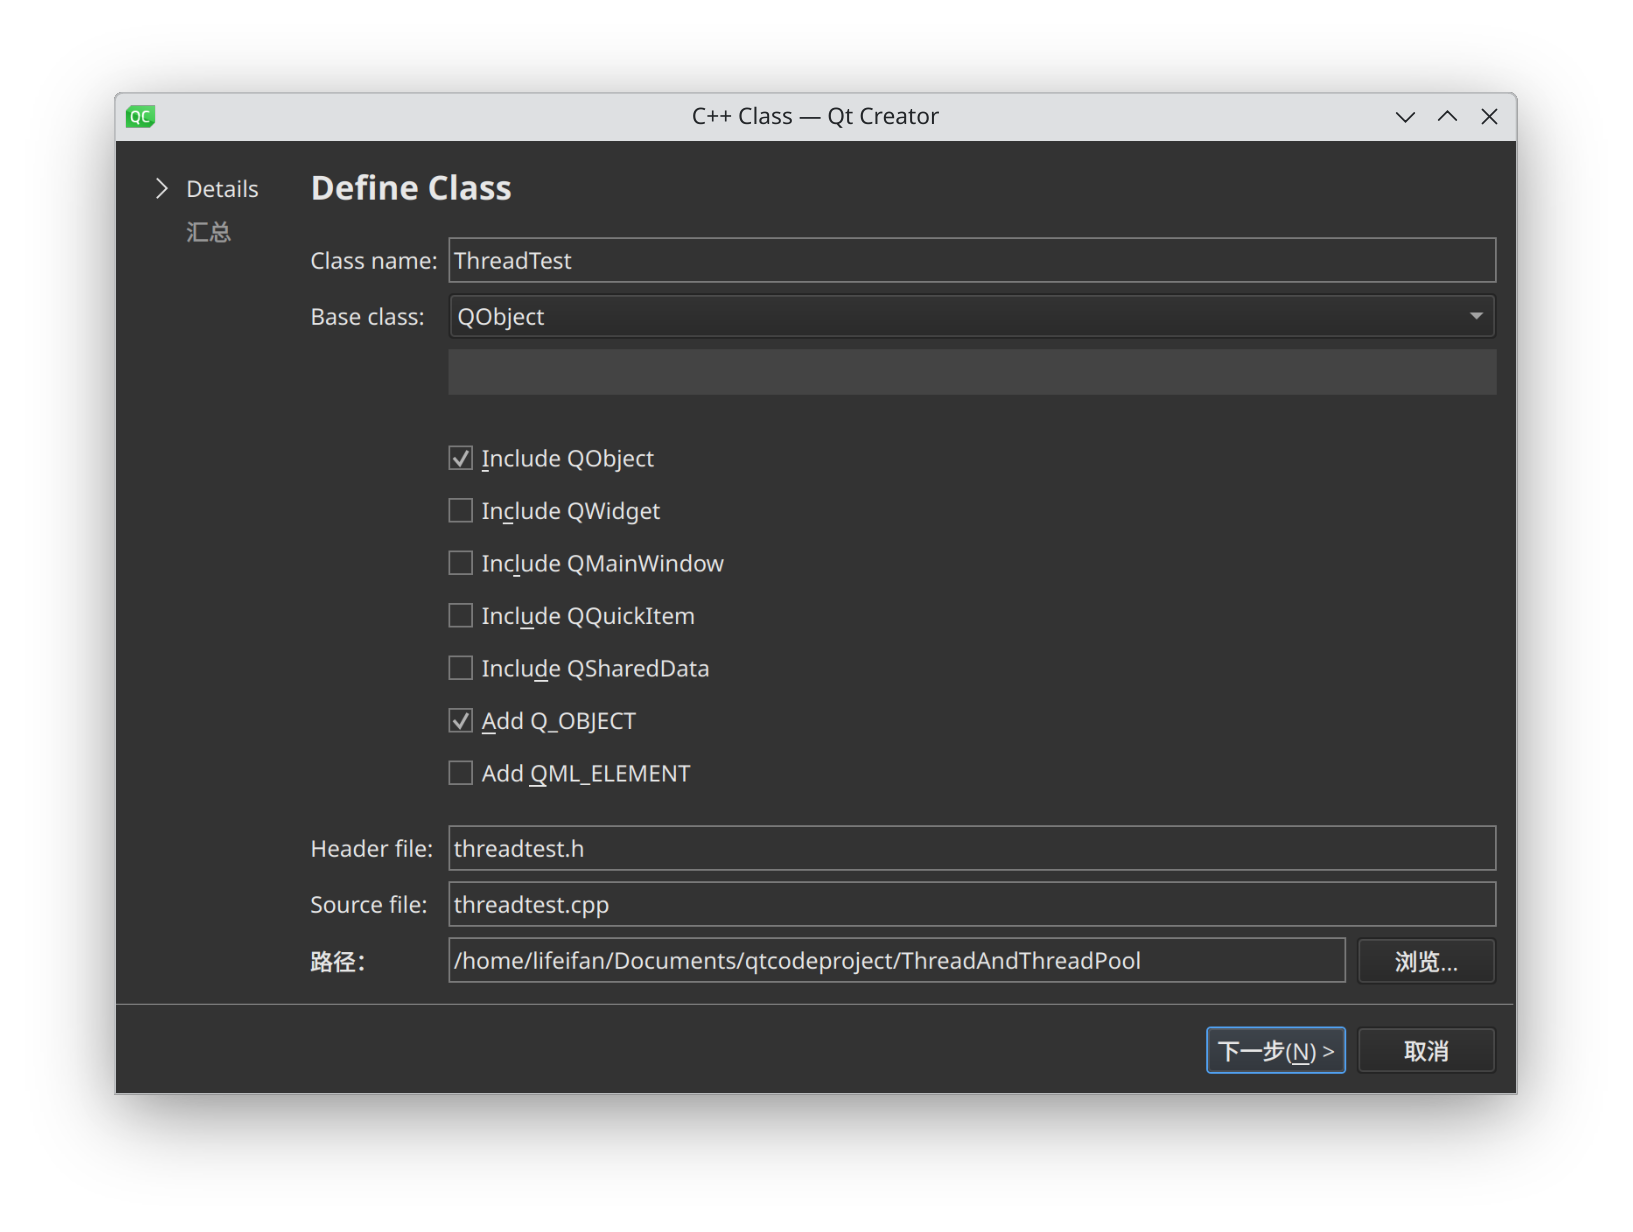Click the 下一步(N) next button
This screenshot has height=1232, width=1633.
[x=1275, y=1050]
